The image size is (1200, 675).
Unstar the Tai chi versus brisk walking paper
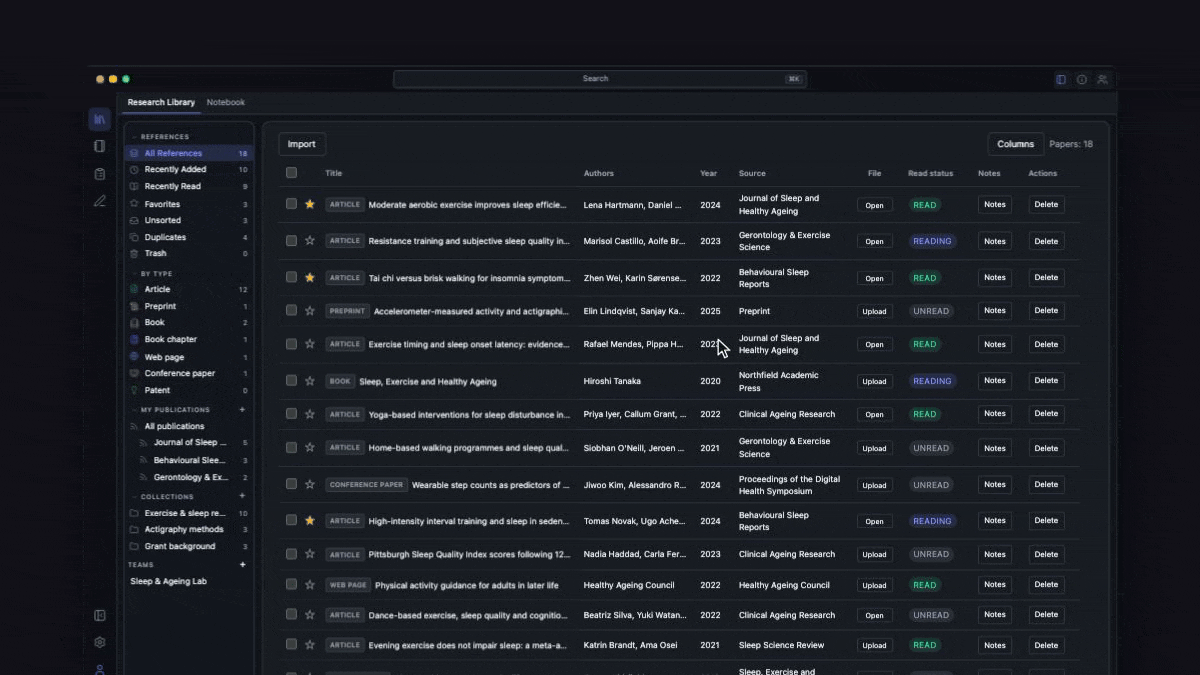(310, 277)
